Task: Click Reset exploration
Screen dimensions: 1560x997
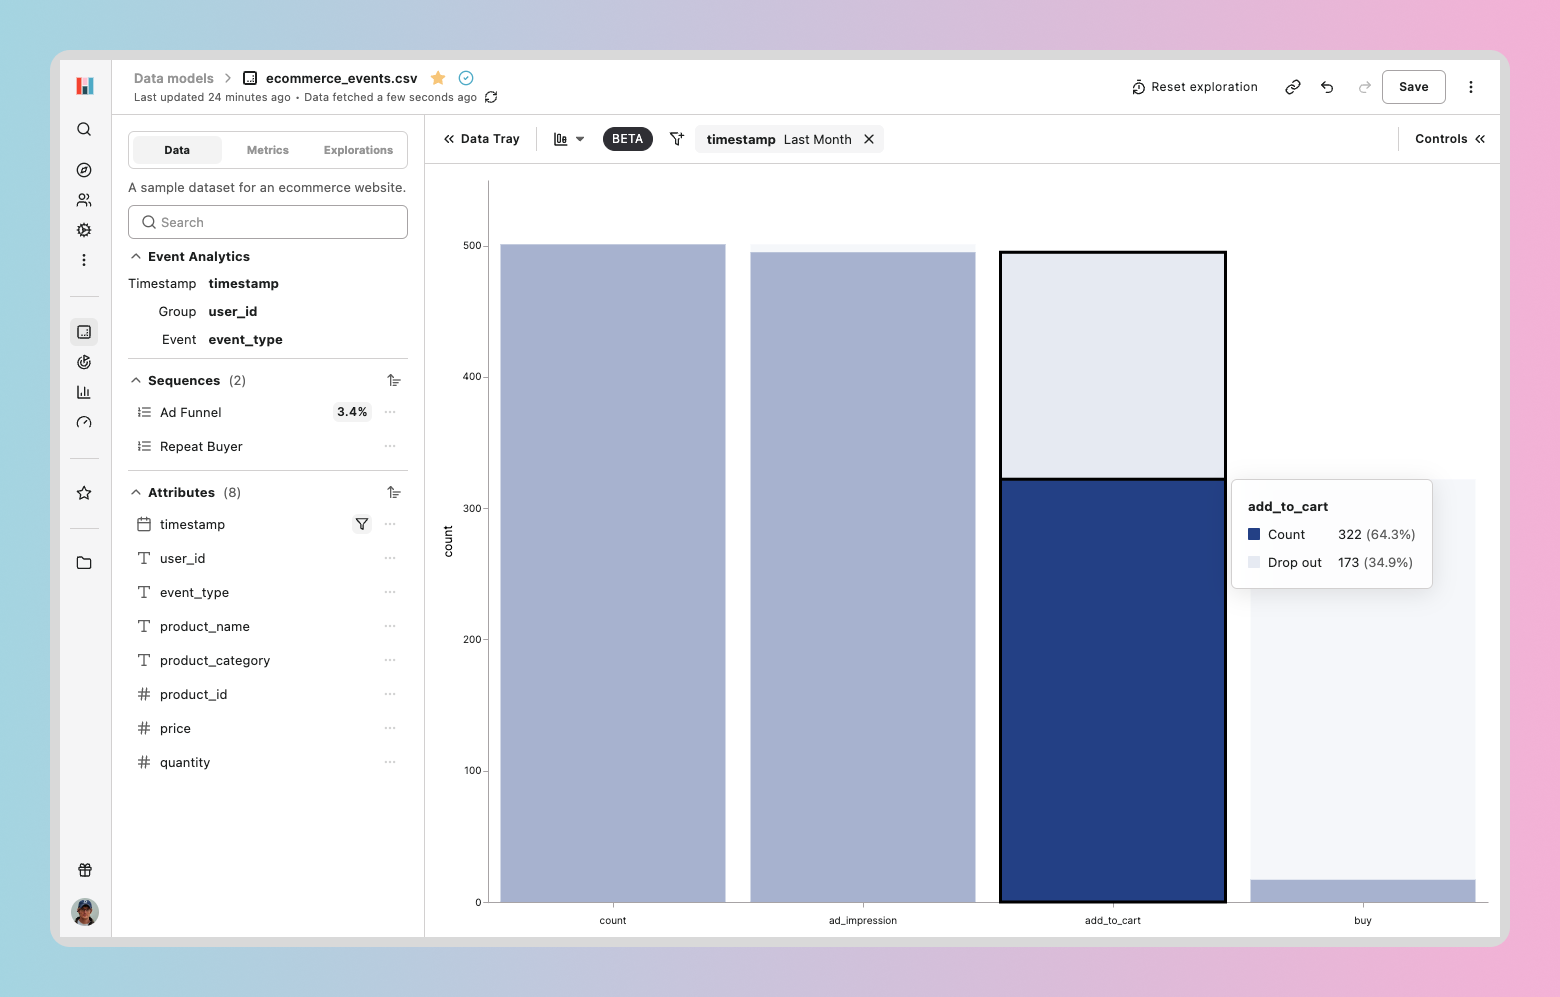Action: click(x=1195, y=87)
